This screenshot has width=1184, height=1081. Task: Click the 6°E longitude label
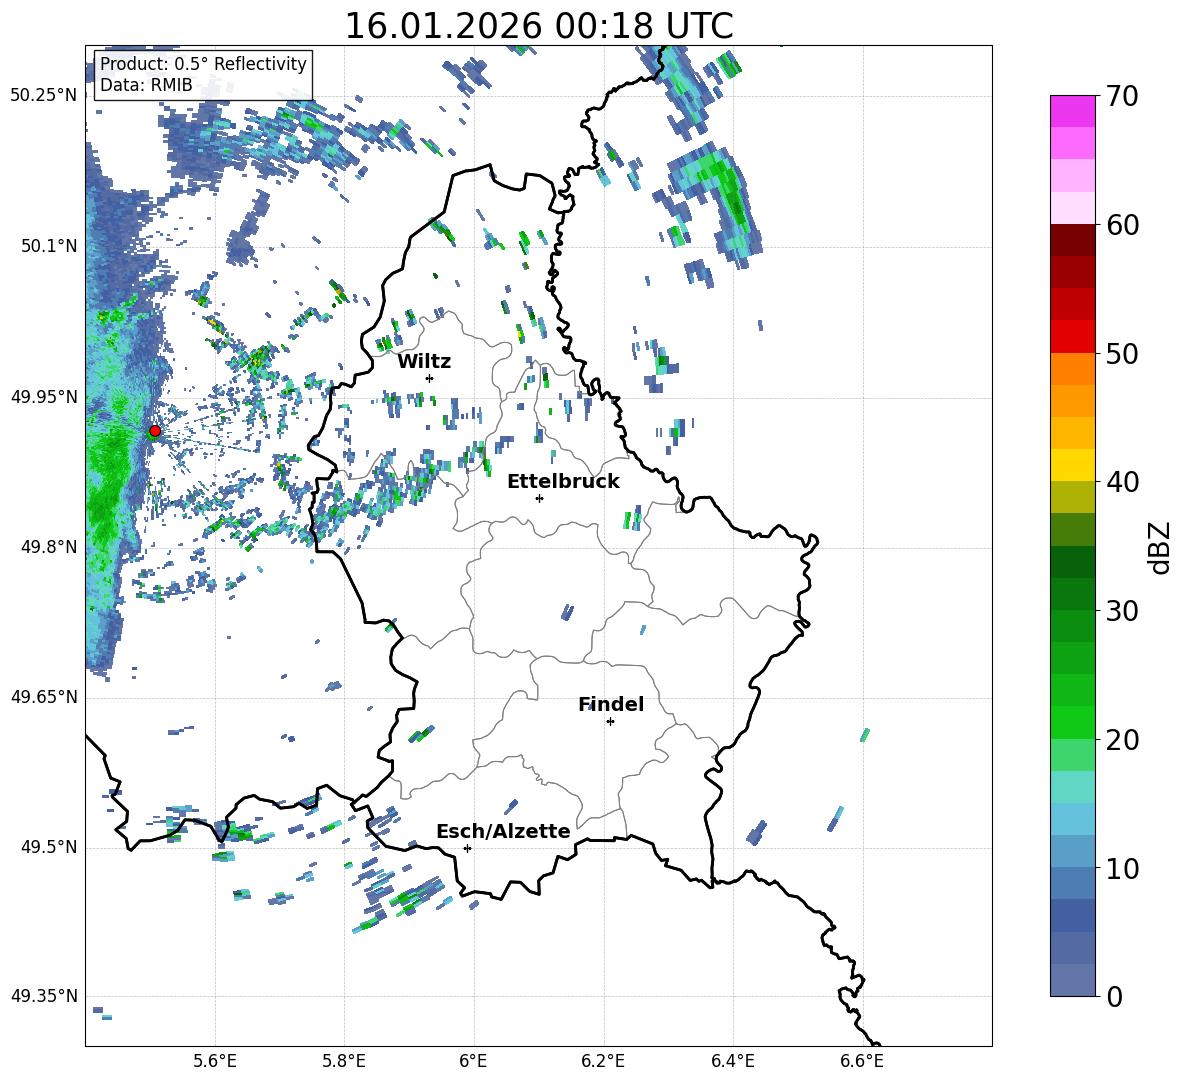click(474, 1061)
